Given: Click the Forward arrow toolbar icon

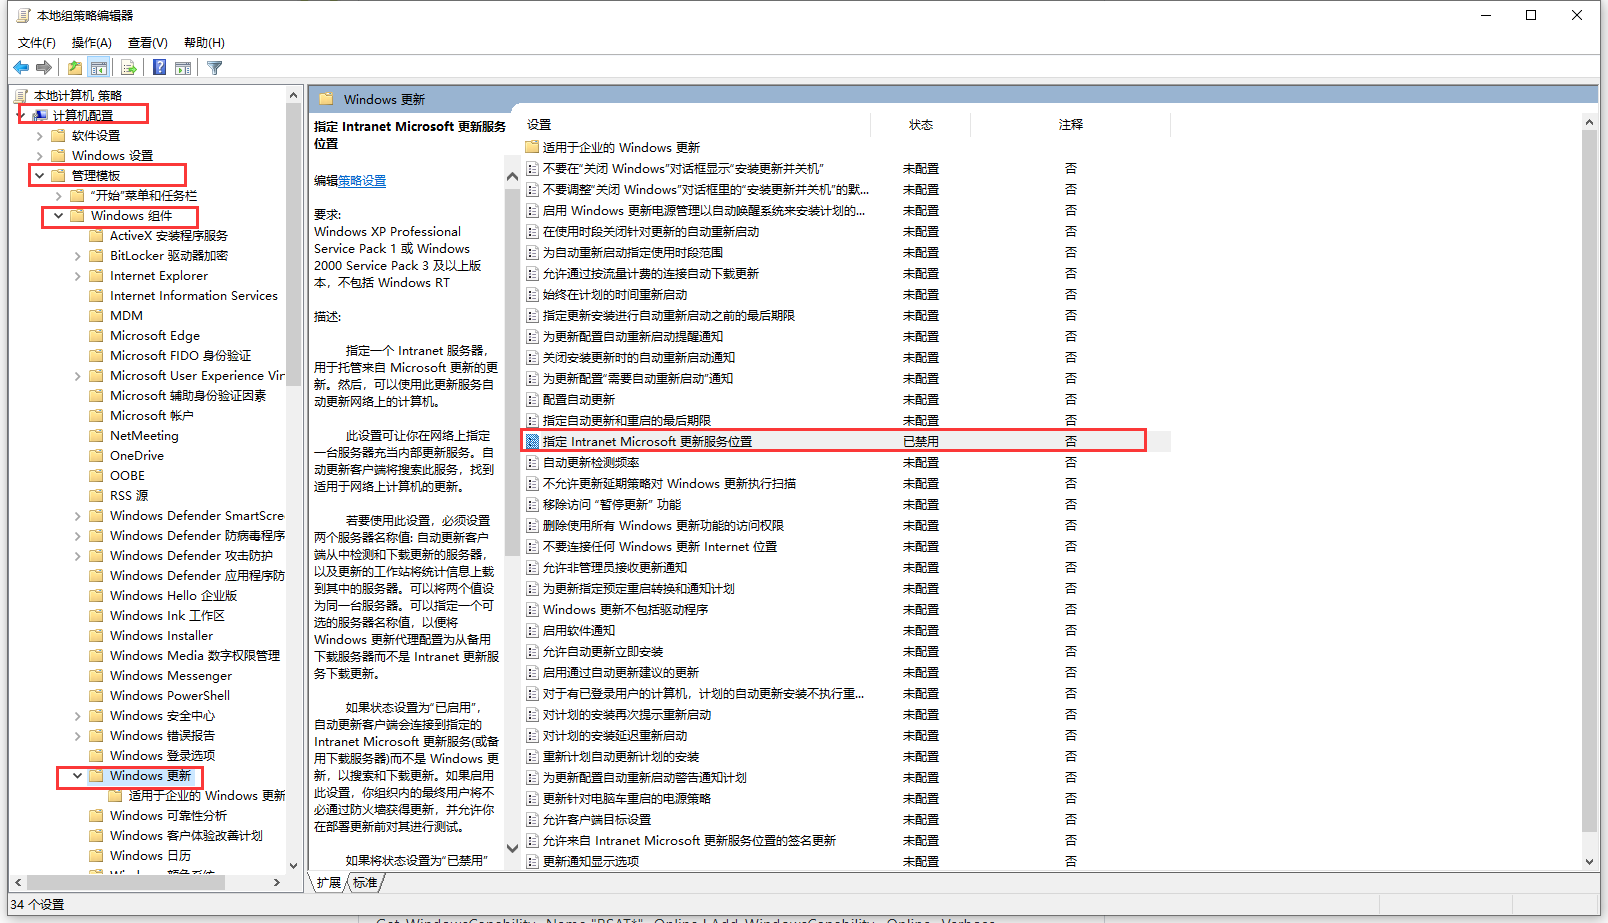Looking at the screenshot, I should (x=44, y=68).
